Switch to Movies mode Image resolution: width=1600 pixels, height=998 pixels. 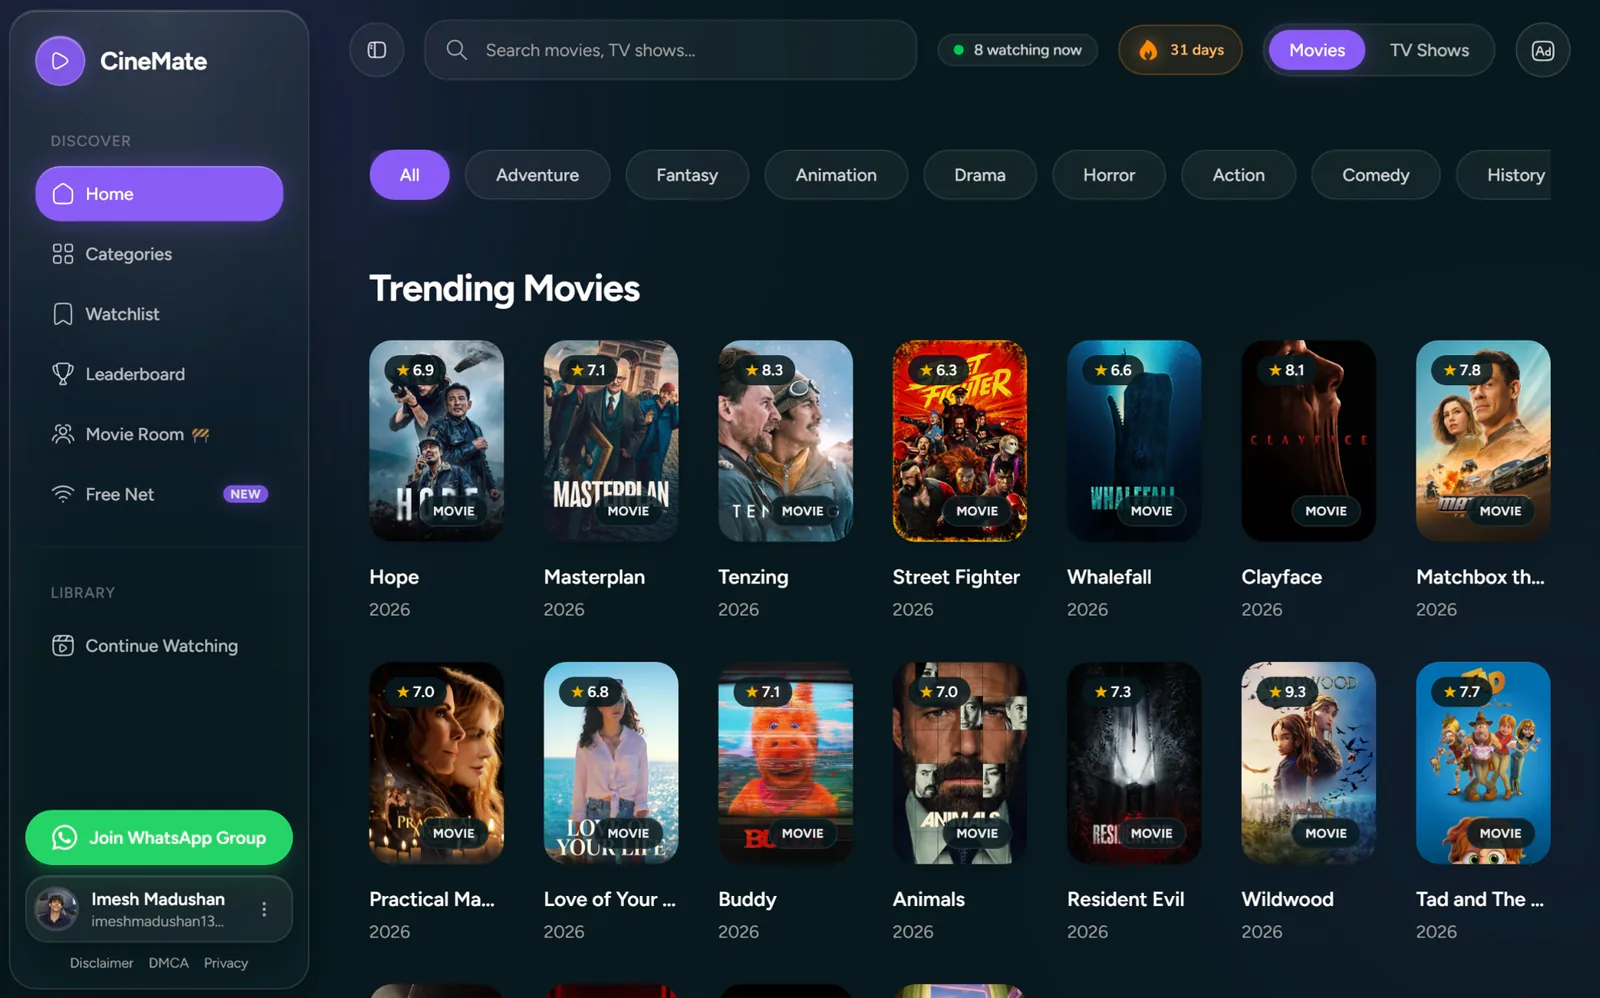click(x=1316, y=50)
